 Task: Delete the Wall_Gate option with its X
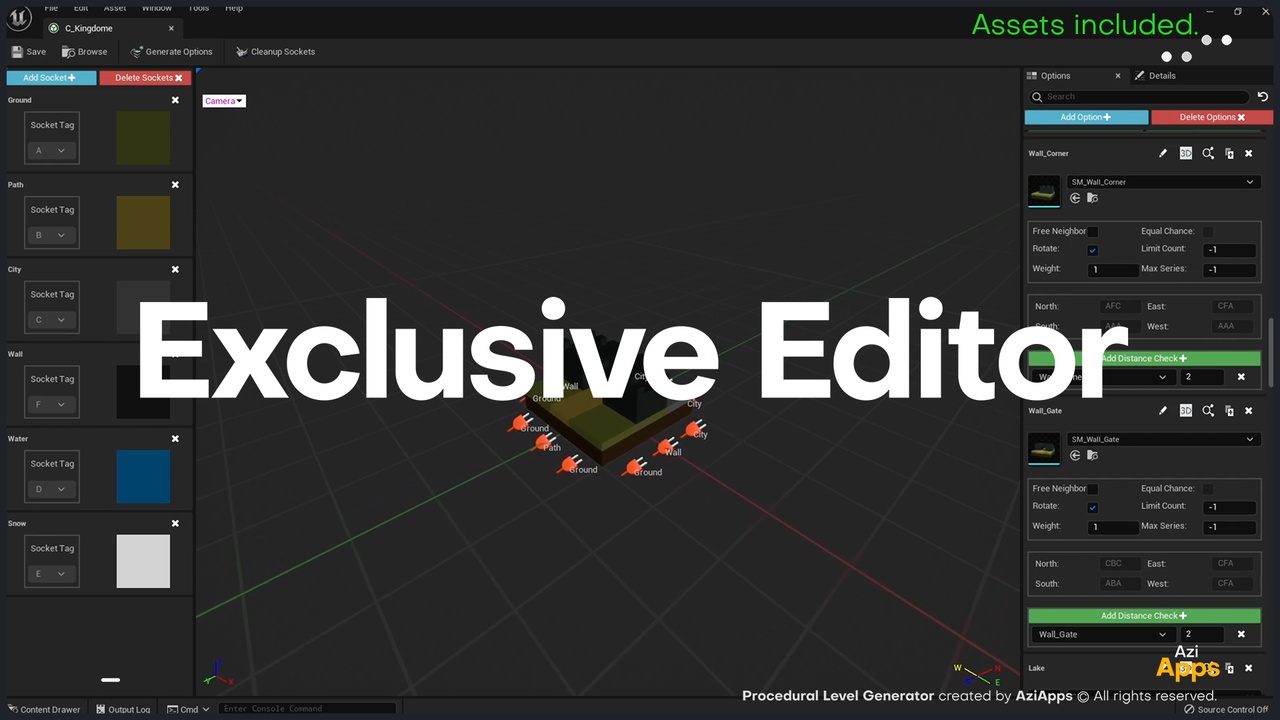(1249, 411)
